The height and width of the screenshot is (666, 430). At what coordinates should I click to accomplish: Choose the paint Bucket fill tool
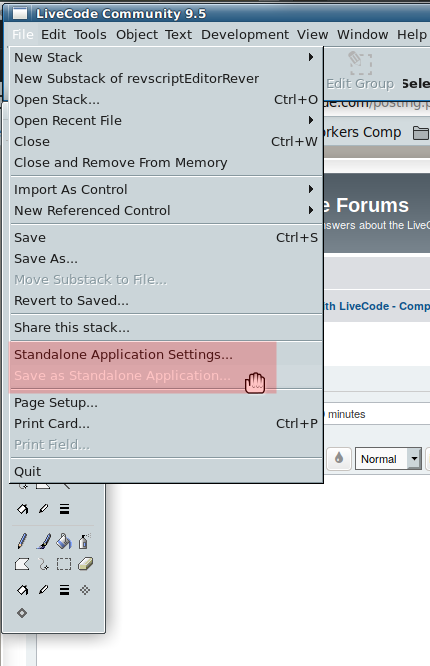pos(64,541)
